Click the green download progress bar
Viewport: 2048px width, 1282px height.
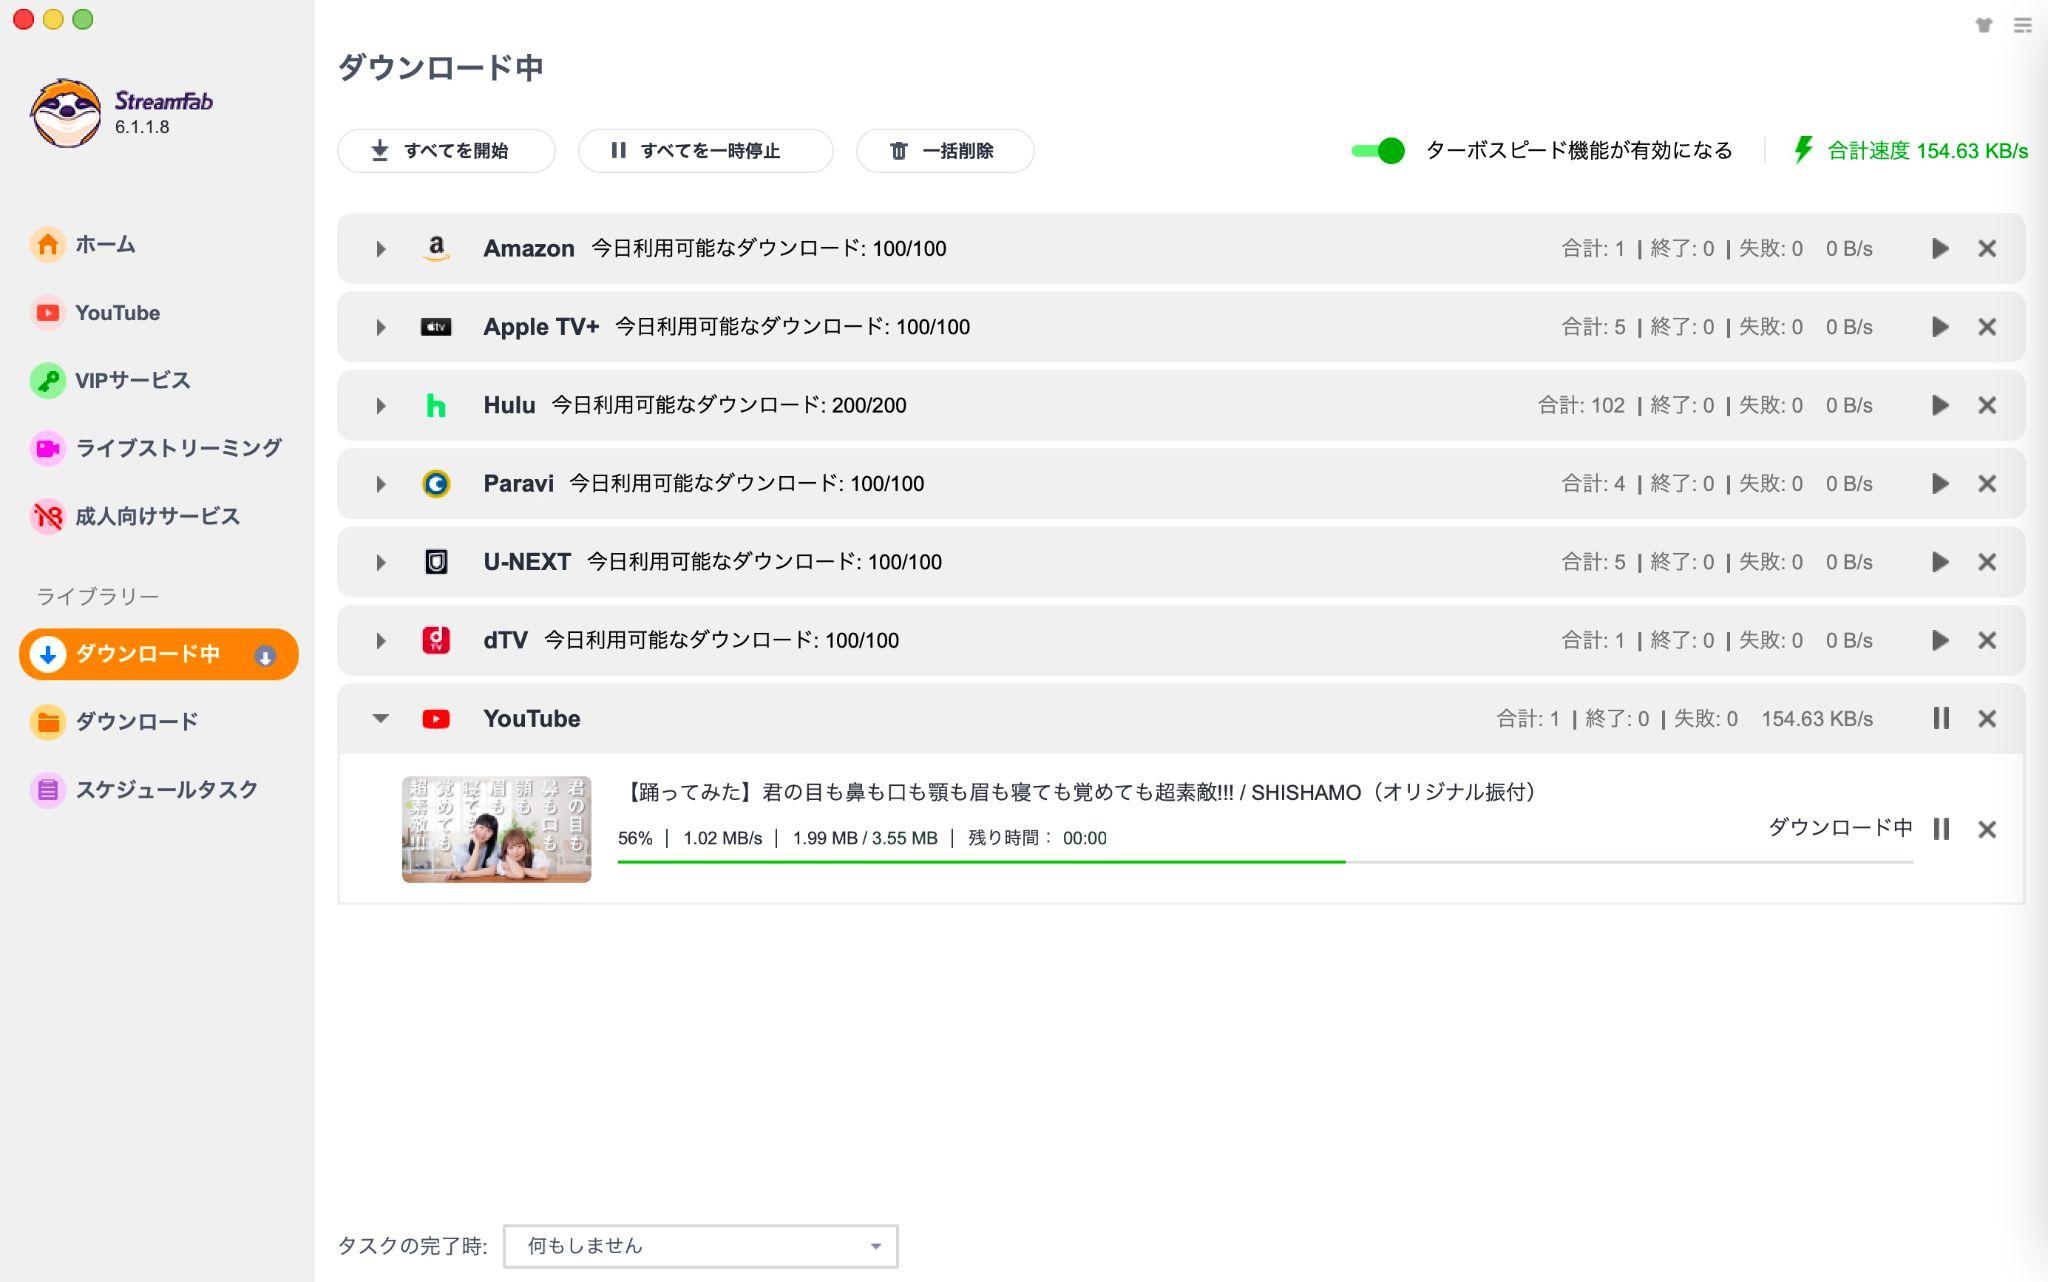tap(981, 861)
